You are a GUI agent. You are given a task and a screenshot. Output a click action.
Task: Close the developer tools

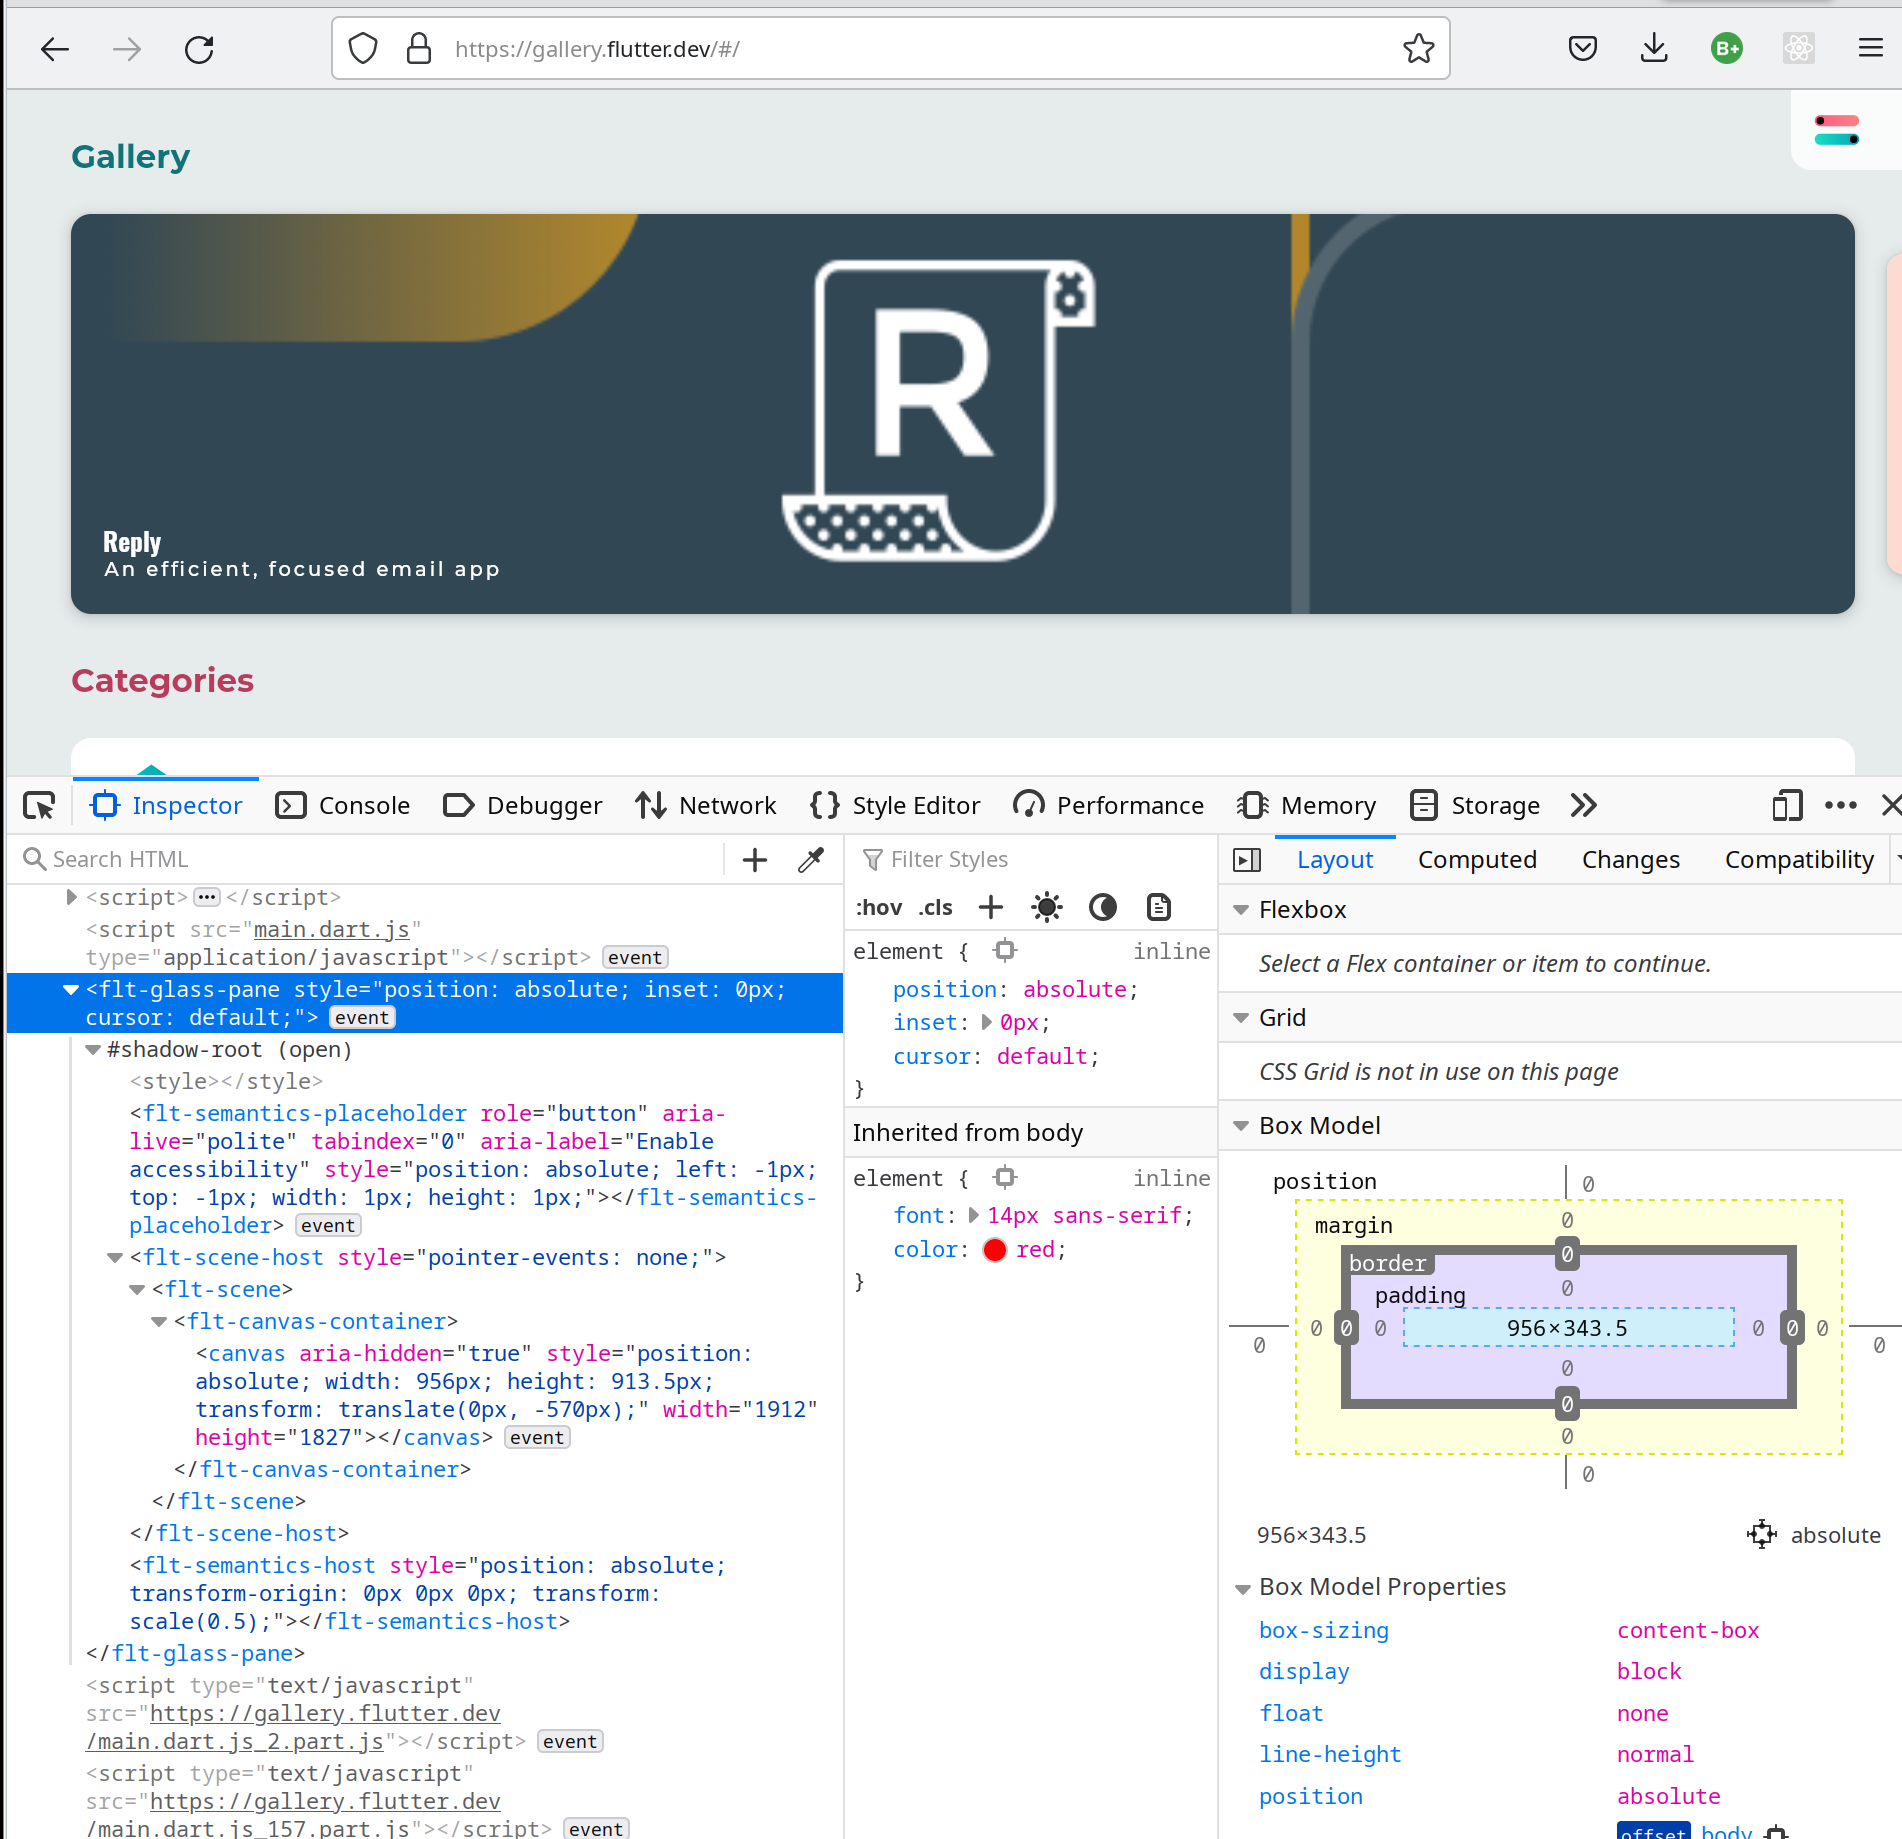[x=1890, y=805]
